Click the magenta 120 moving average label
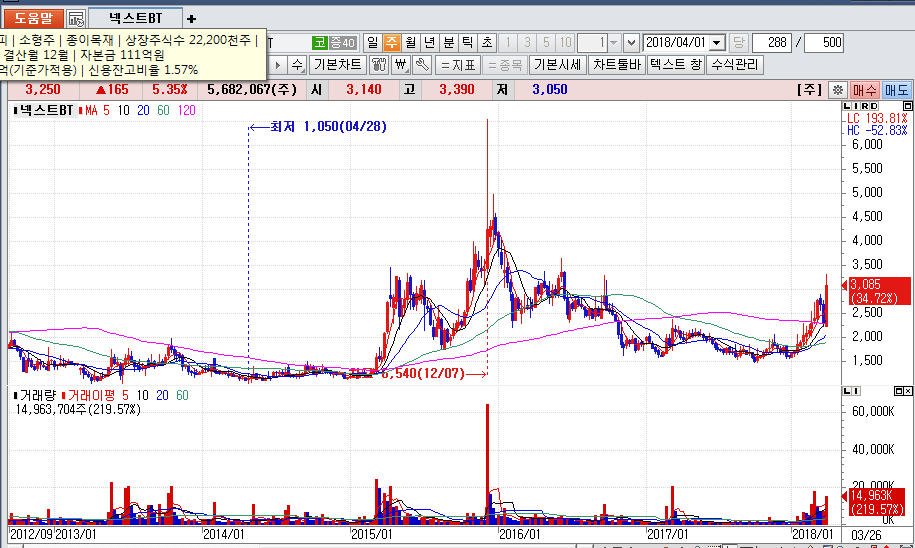The height and width of the screenshot is (548, 915). click(187, 110)
